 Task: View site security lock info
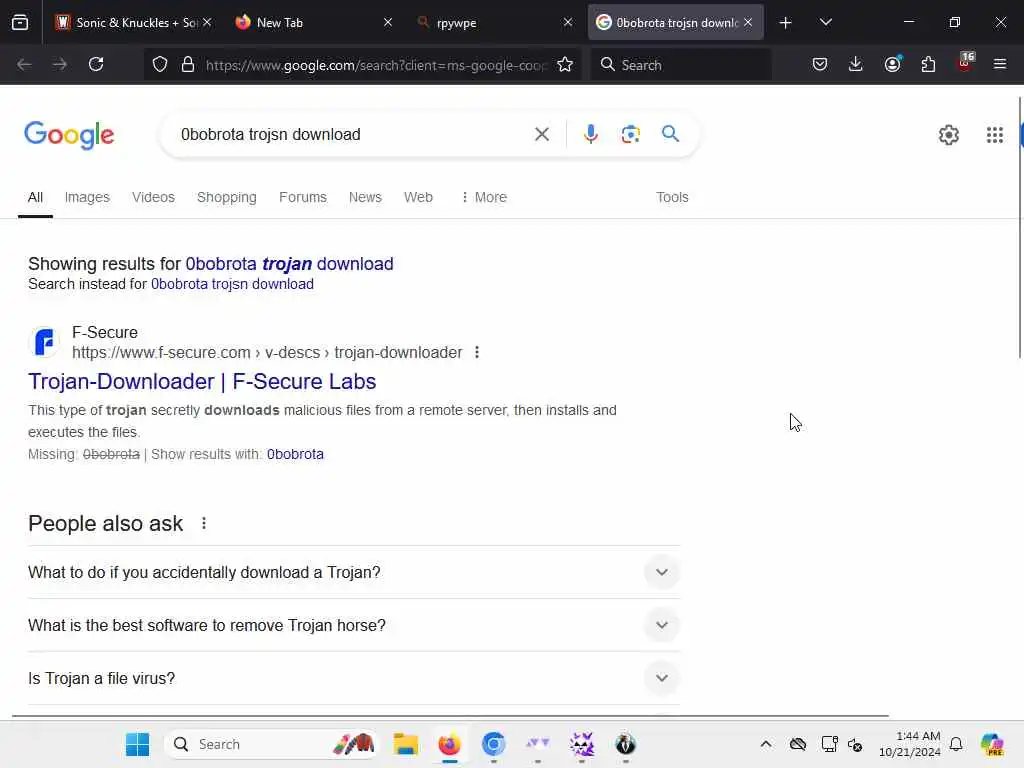[x=188, y=64]
